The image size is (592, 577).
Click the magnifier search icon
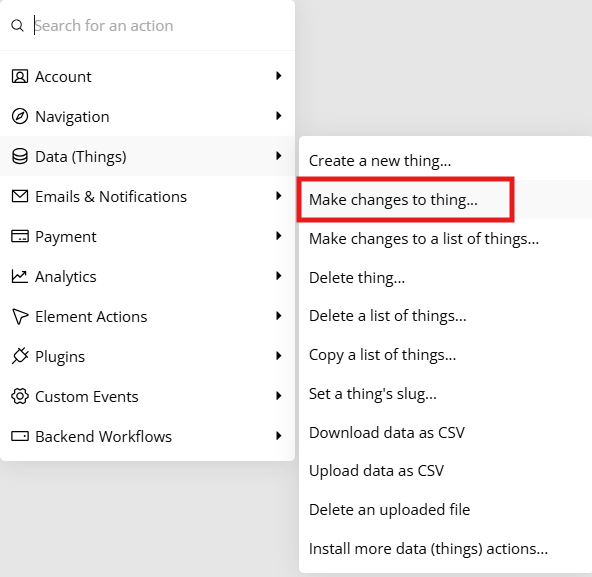point(17,26)
